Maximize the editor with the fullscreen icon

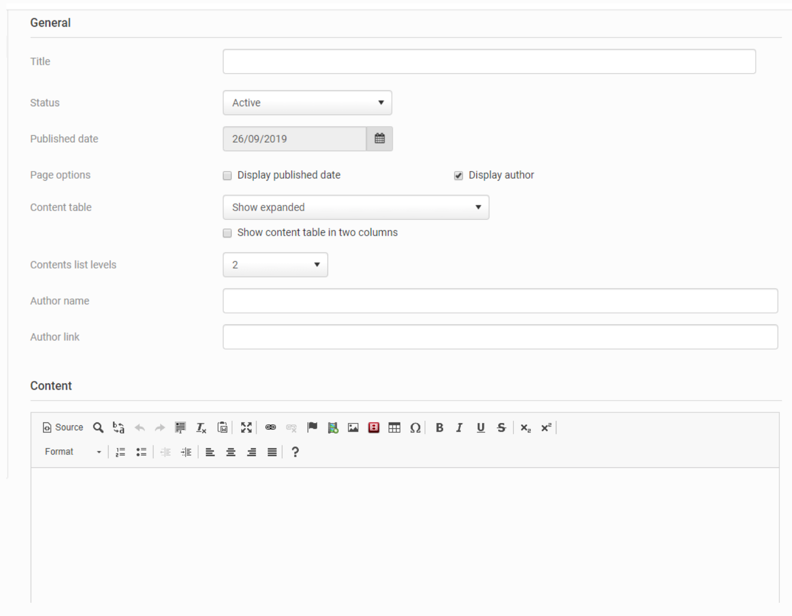pyautogui.click(x=246, y=427)
